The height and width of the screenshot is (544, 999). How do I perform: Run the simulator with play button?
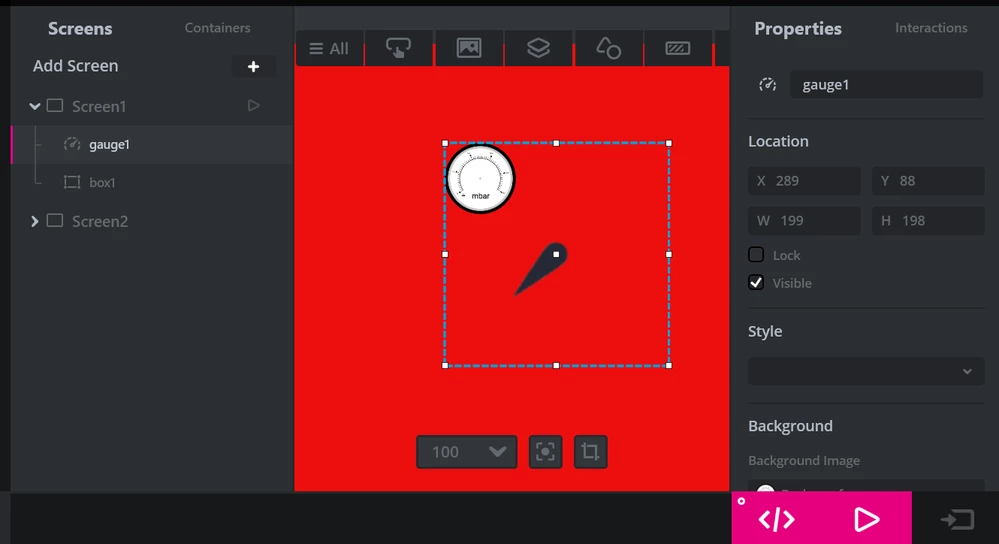click(x=866, y=520)
